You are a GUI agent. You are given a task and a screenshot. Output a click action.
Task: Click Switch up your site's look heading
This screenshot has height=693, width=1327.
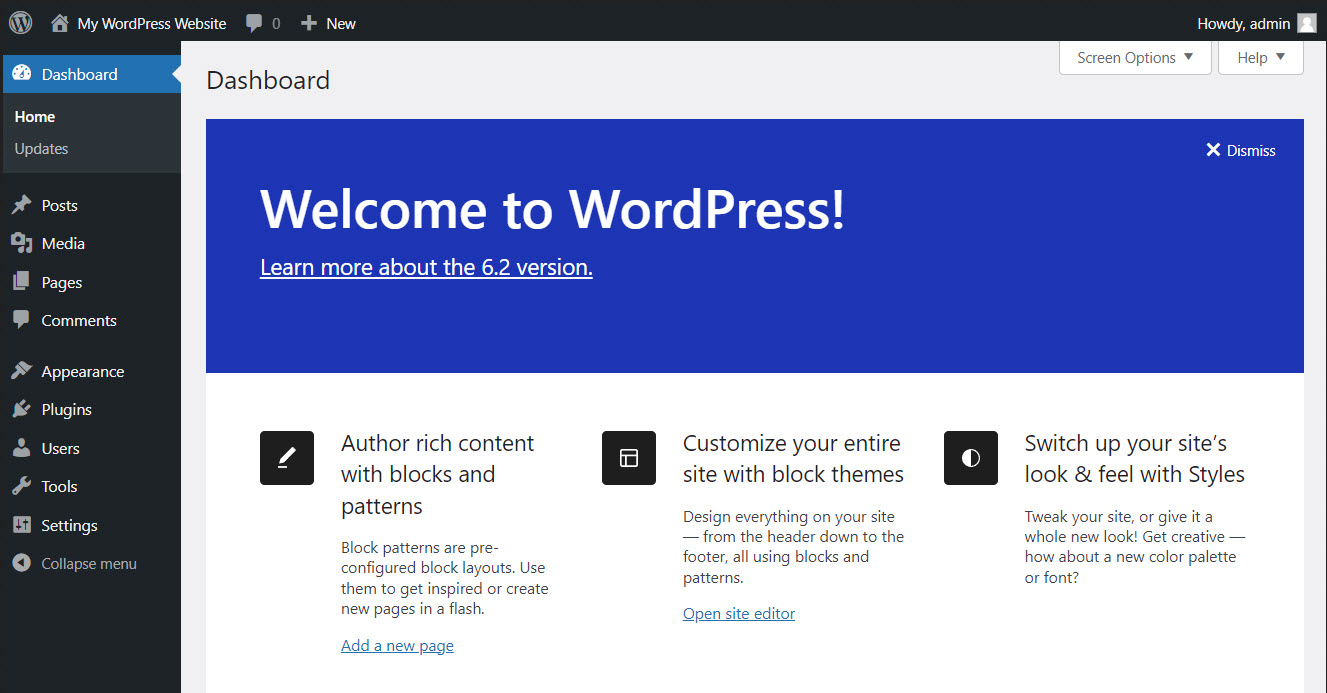tap(1135, 458)
